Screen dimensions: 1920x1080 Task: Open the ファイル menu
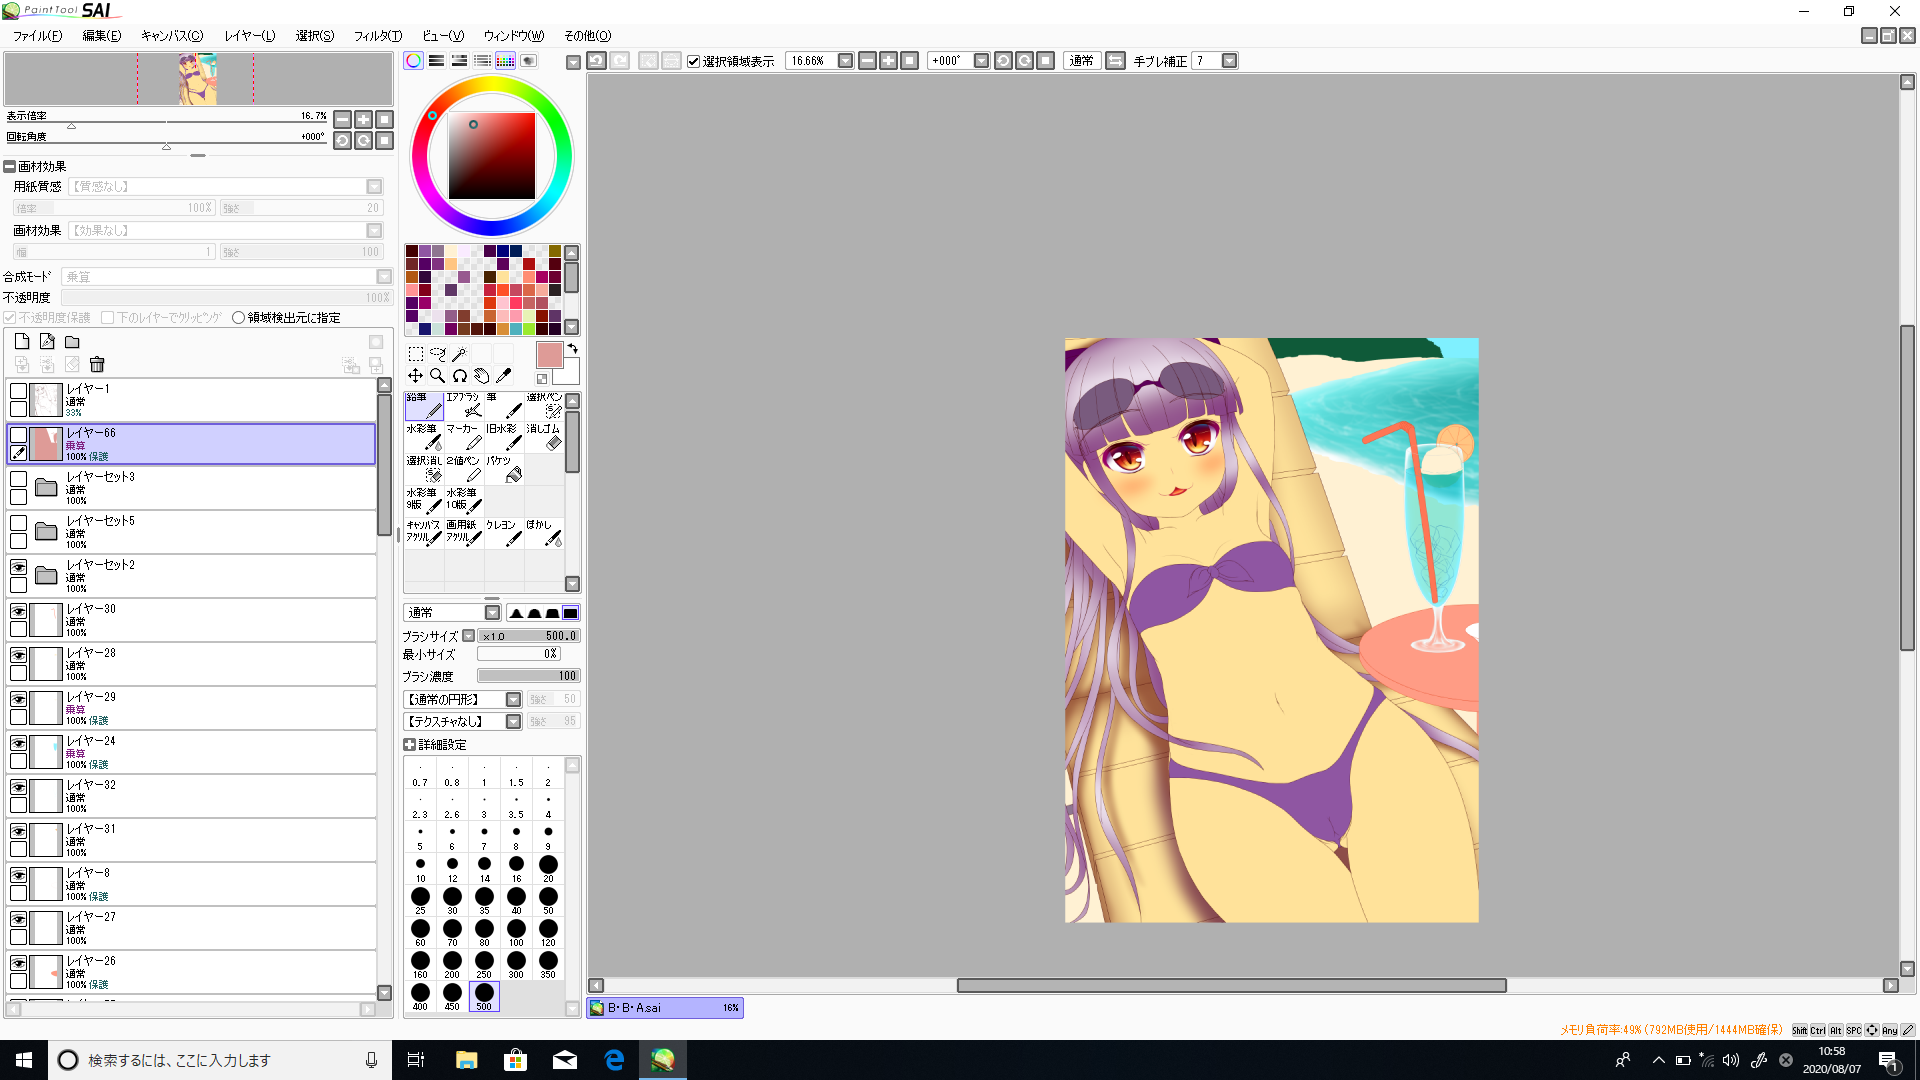click(x=37, y=36)
